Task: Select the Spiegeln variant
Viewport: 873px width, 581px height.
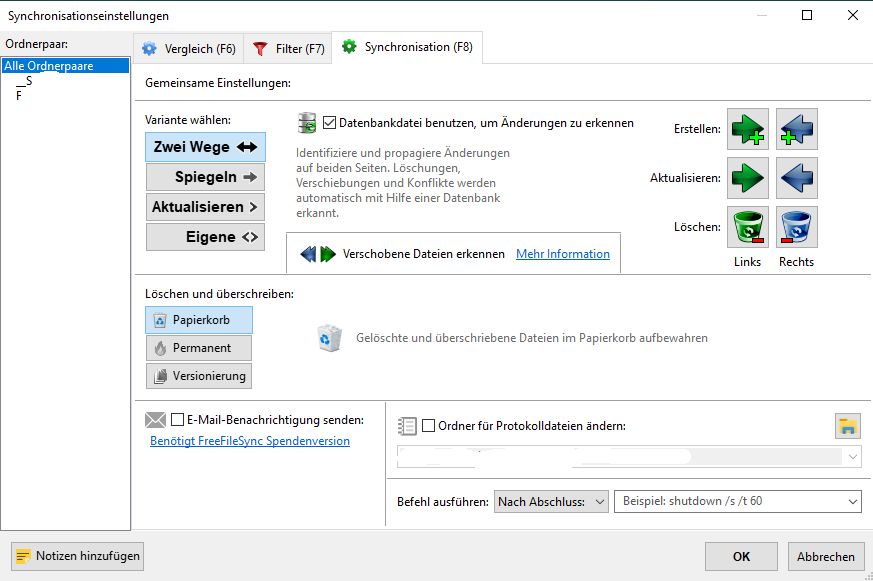Action: point(205,177)
